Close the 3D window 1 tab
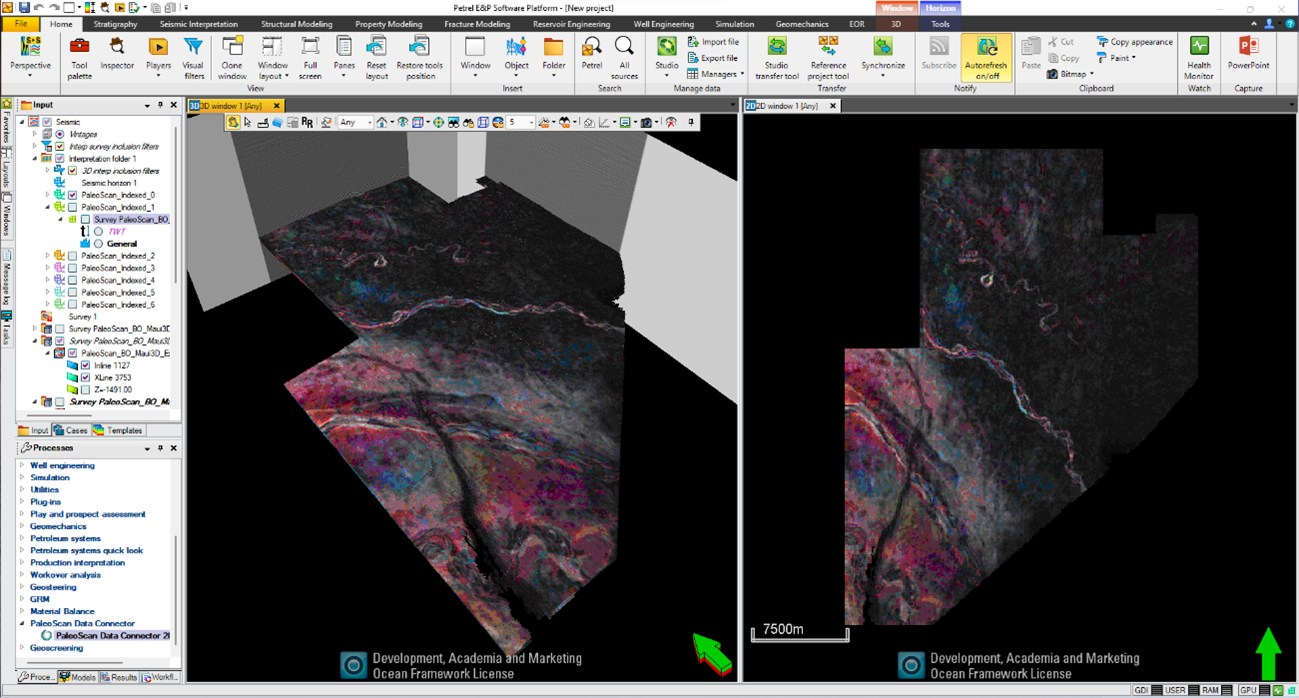 click(x=277, y=105)
